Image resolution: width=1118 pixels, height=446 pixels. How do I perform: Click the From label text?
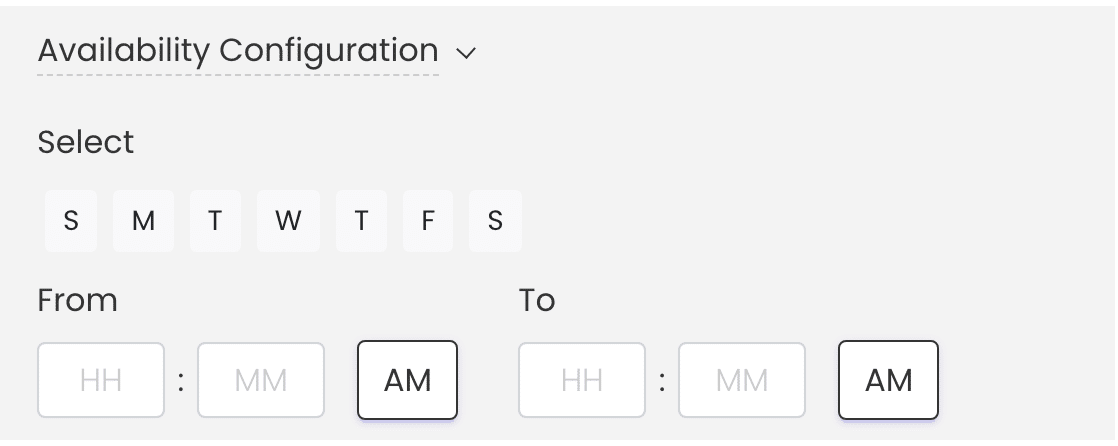tap(78, 300)
